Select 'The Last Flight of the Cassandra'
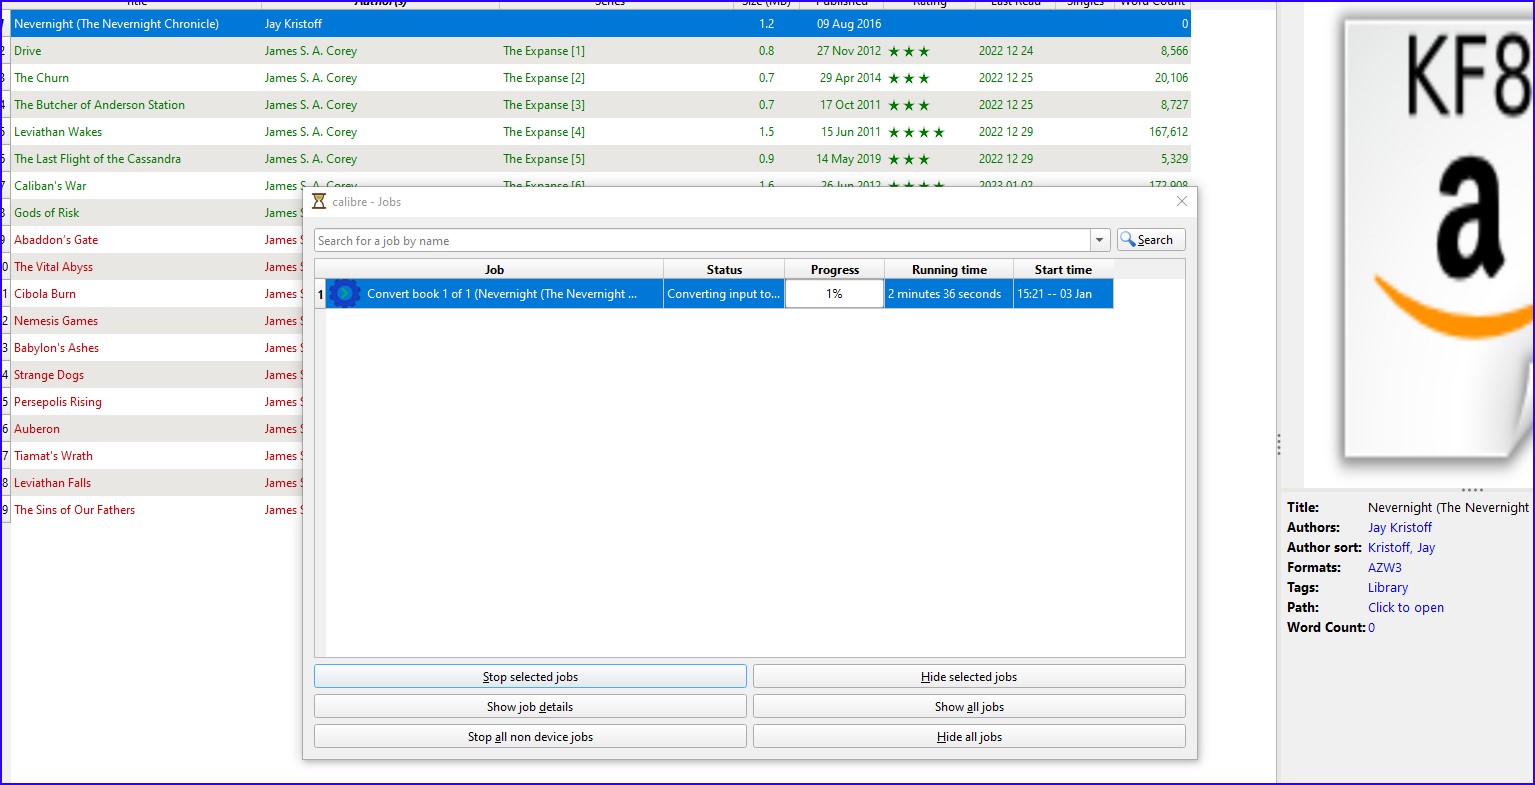Screen dimensions: 1535x785 pos(97,159)
